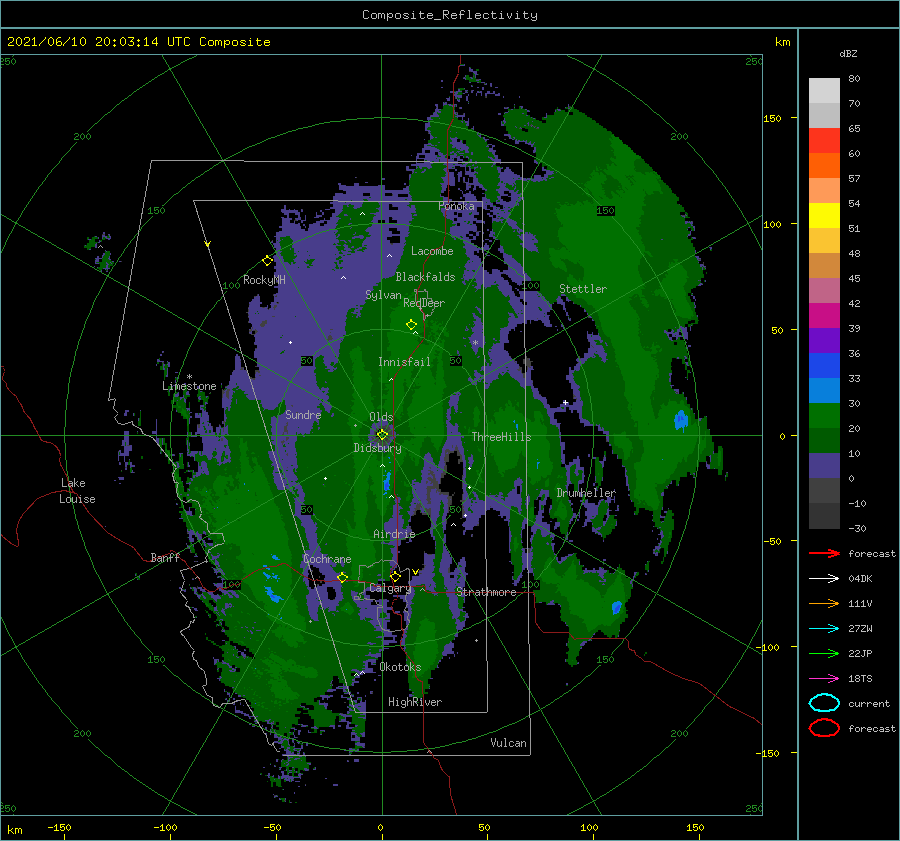This screenshot has width=900, height=841.
Task: Click the Vulcan city label
Action: click(508, 743)
